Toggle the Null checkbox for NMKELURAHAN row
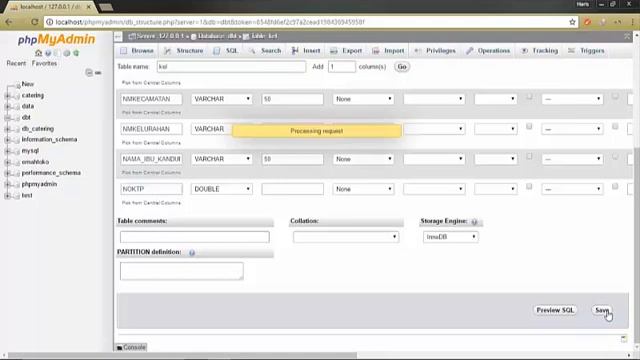The height and width of the screenshot is (360, 640). click(529, 127)
